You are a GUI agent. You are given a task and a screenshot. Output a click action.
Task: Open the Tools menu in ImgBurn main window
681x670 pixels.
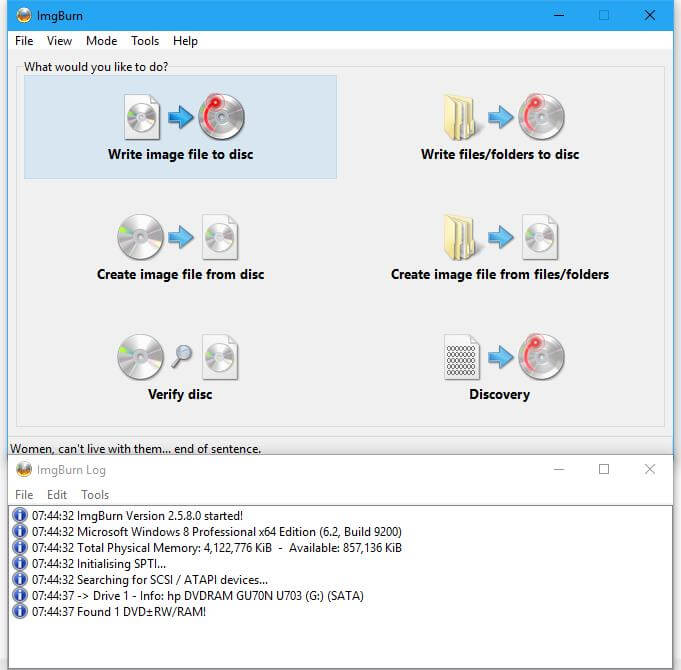(145, 41)
